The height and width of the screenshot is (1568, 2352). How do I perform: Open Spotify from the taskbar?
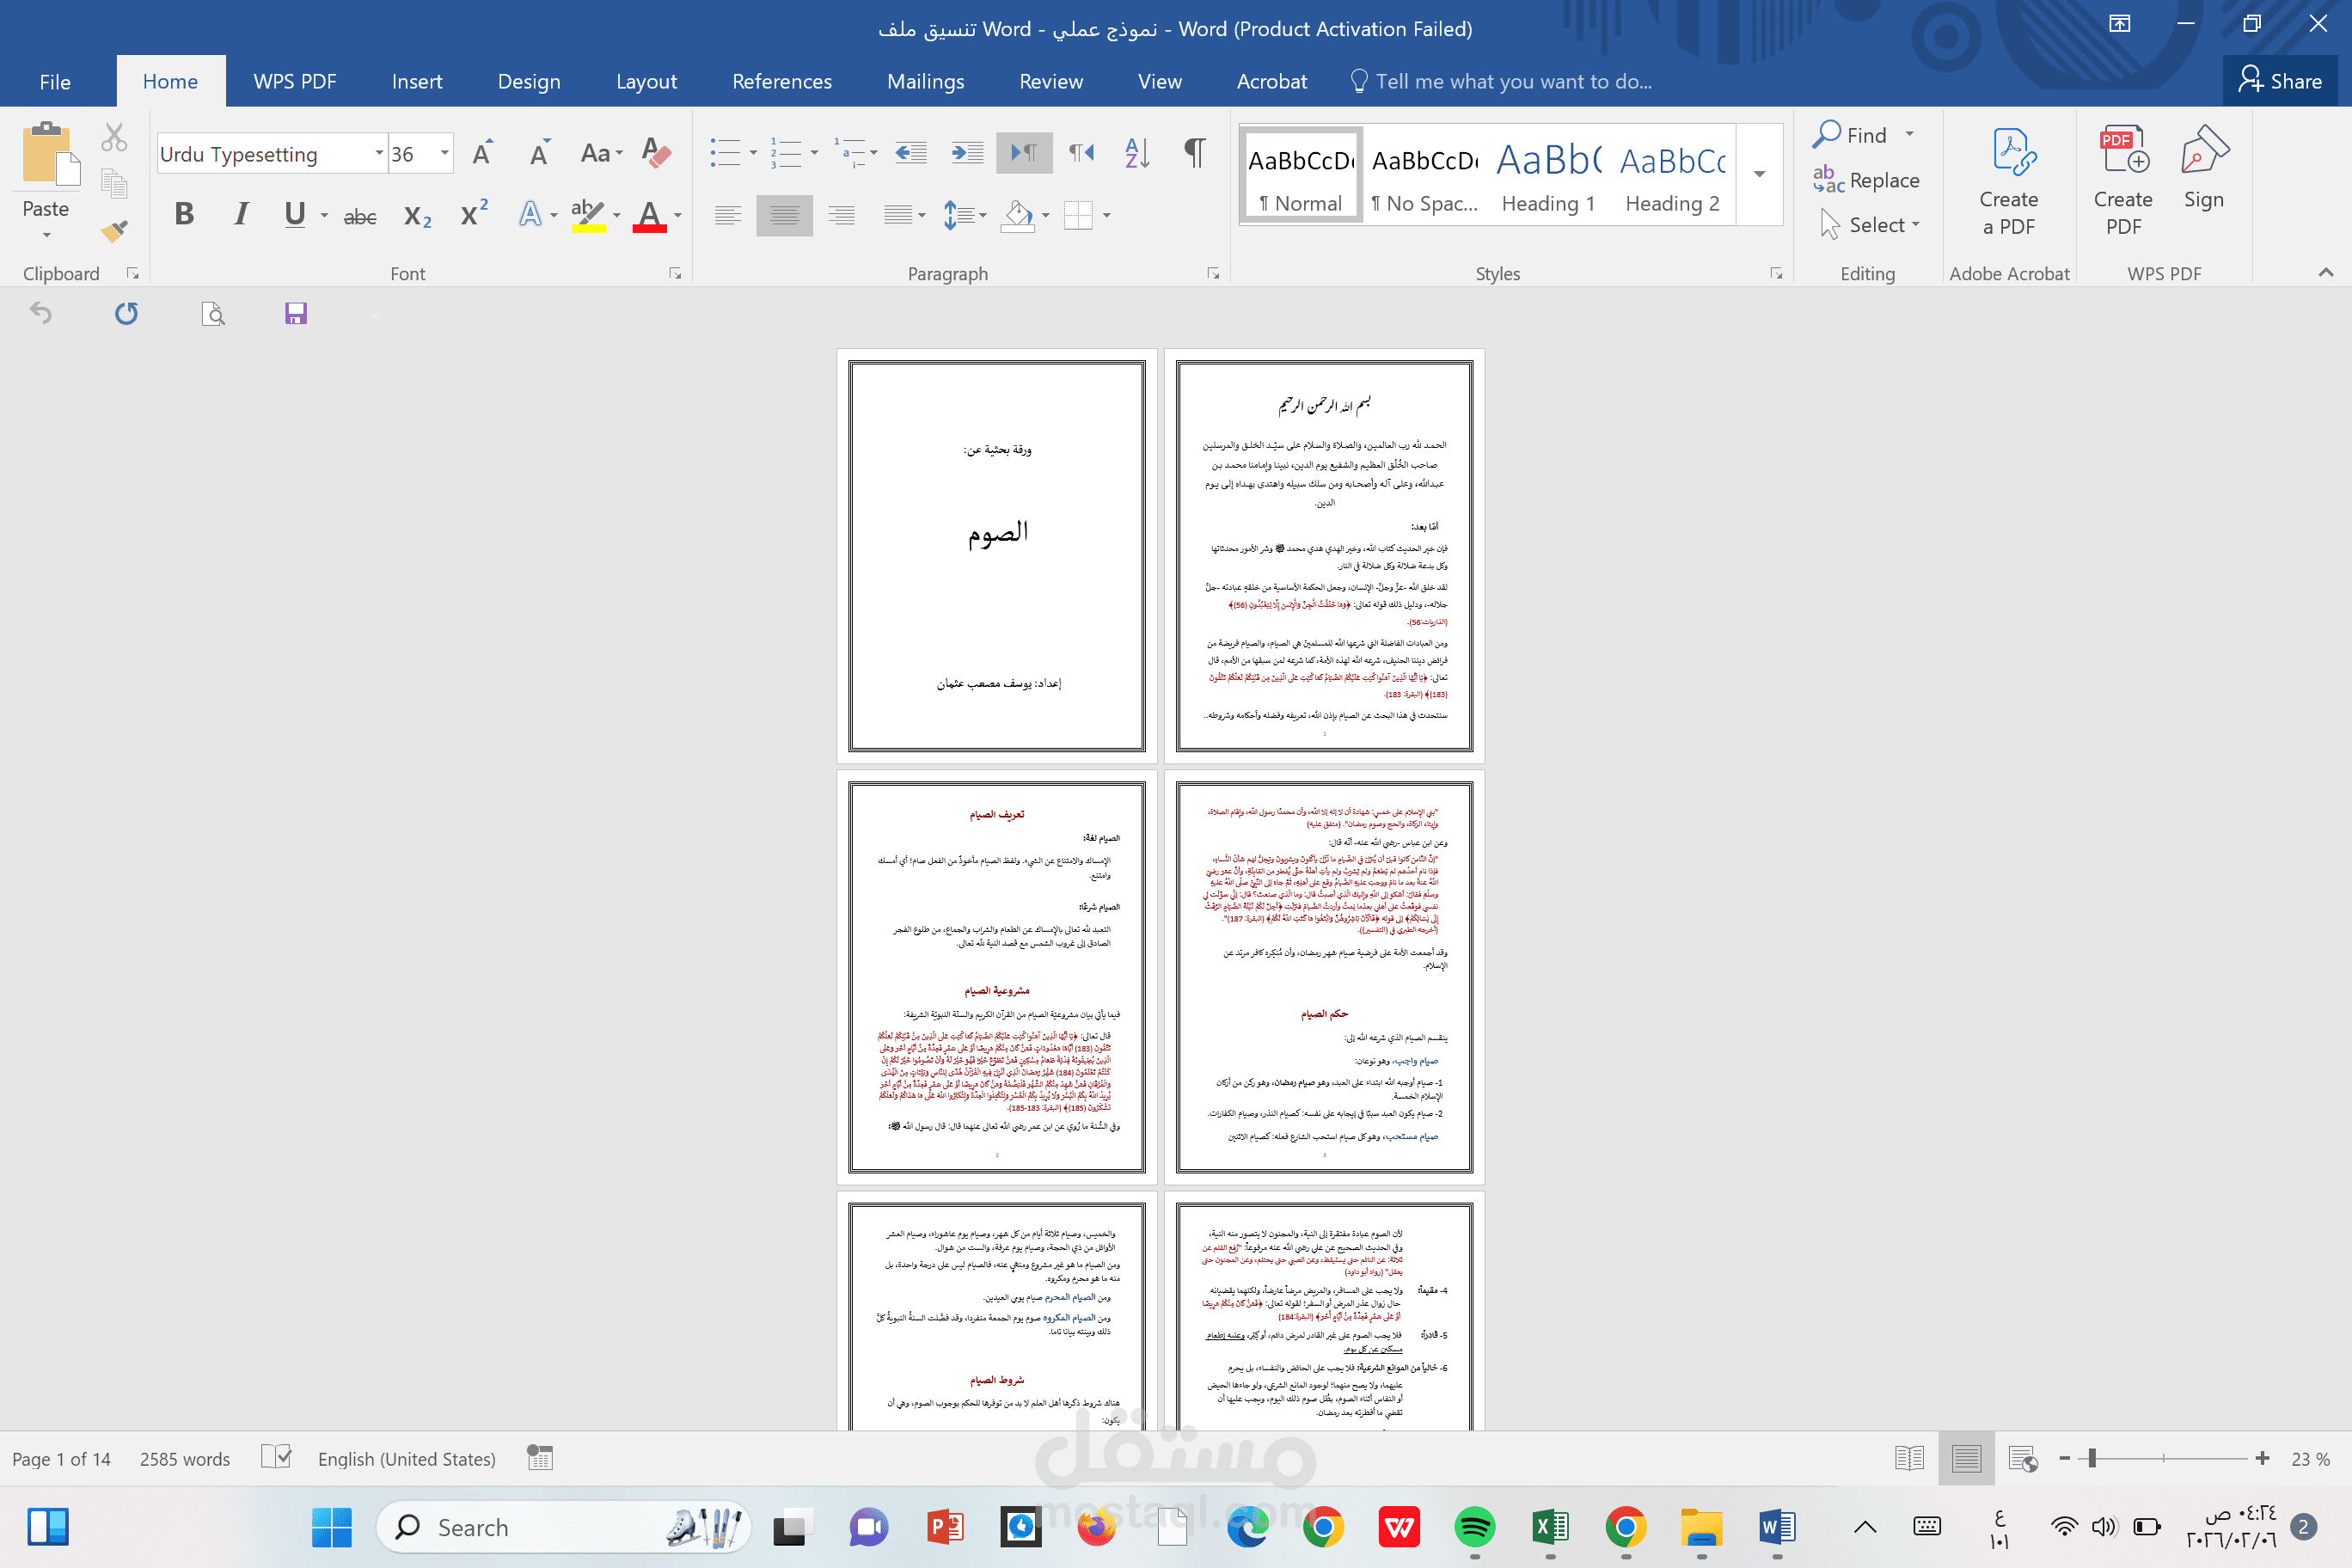click(x=1474, y=1527)
